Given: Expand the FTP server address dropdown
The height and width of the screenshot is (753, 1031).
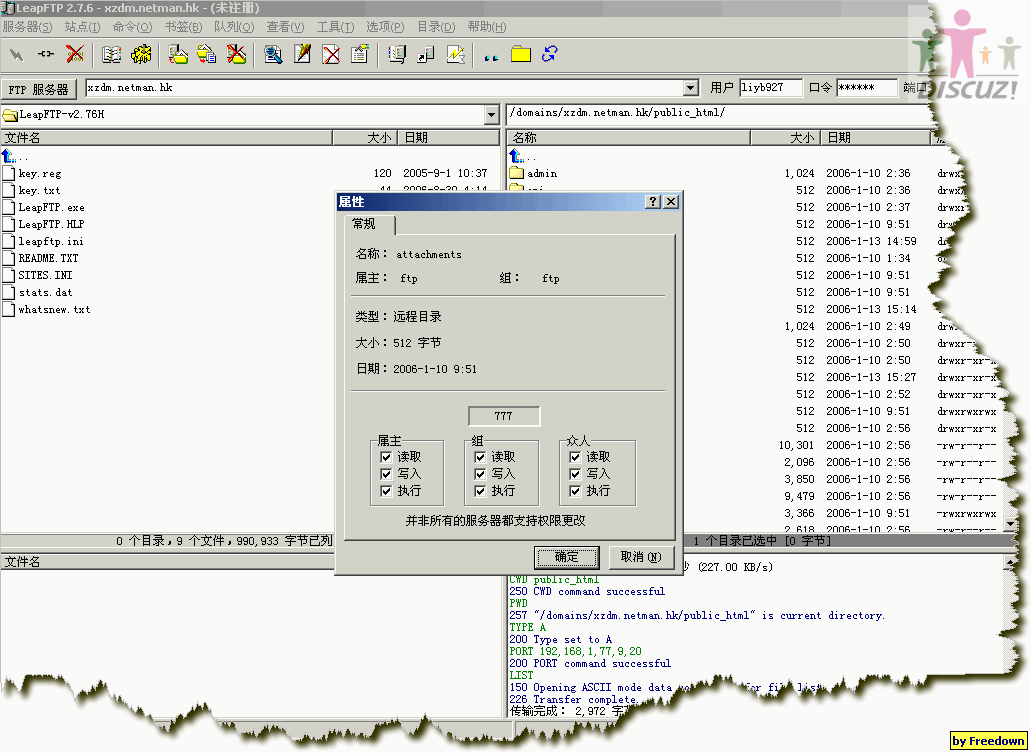Looking at the screenshot, I should (x=690, y=88).
